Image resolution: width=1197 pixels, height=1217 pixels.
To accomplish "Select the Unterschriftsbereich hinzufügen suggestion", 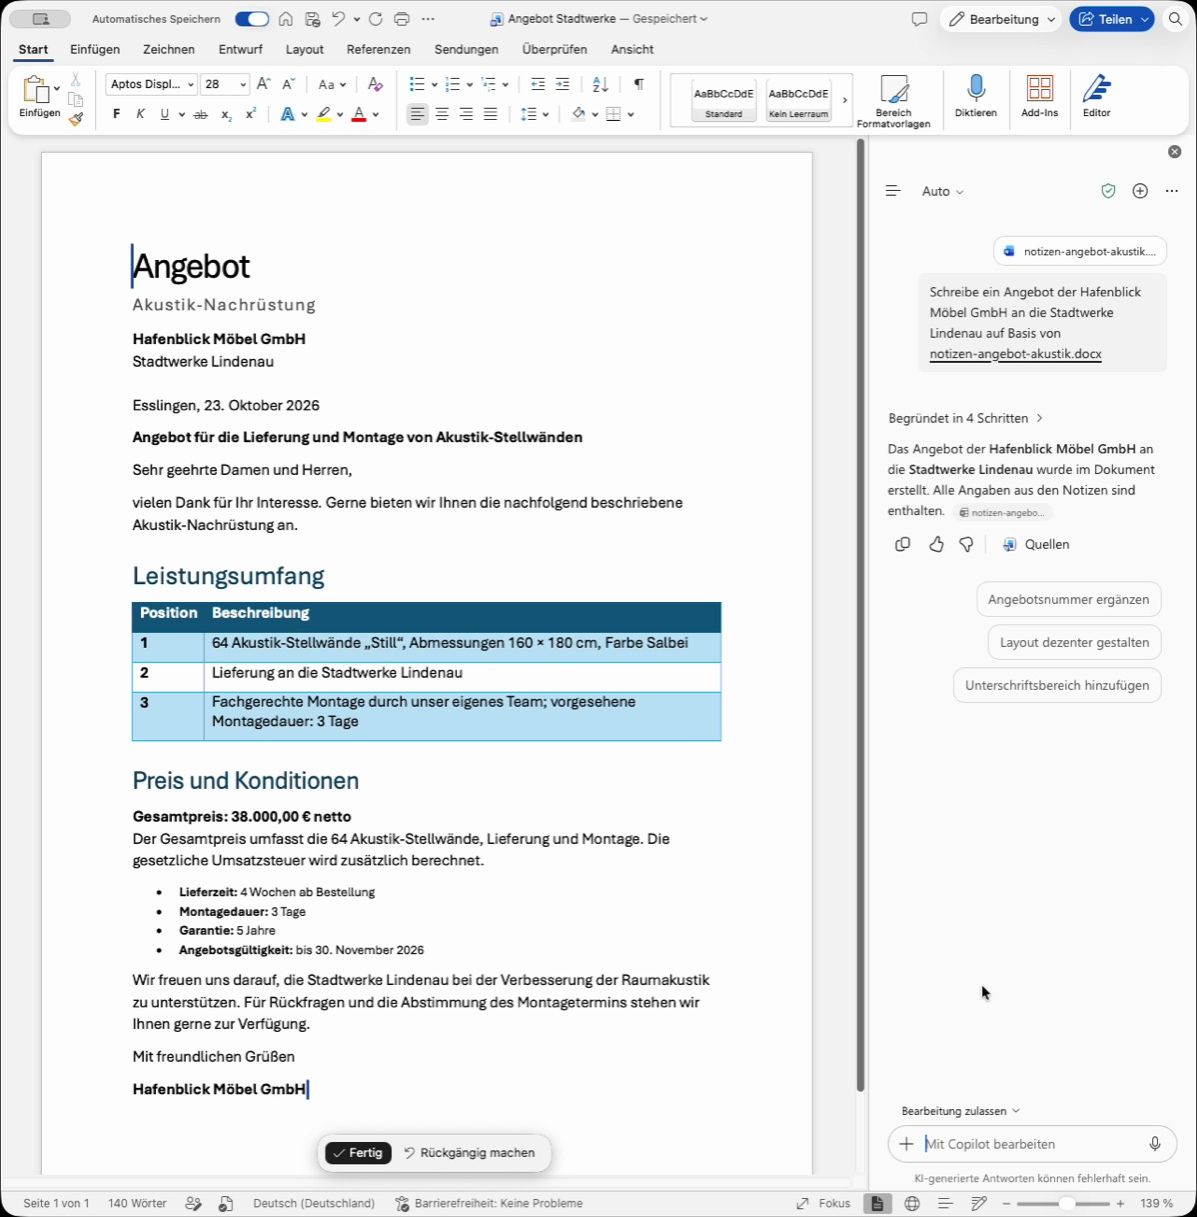I will point(1057,686).
